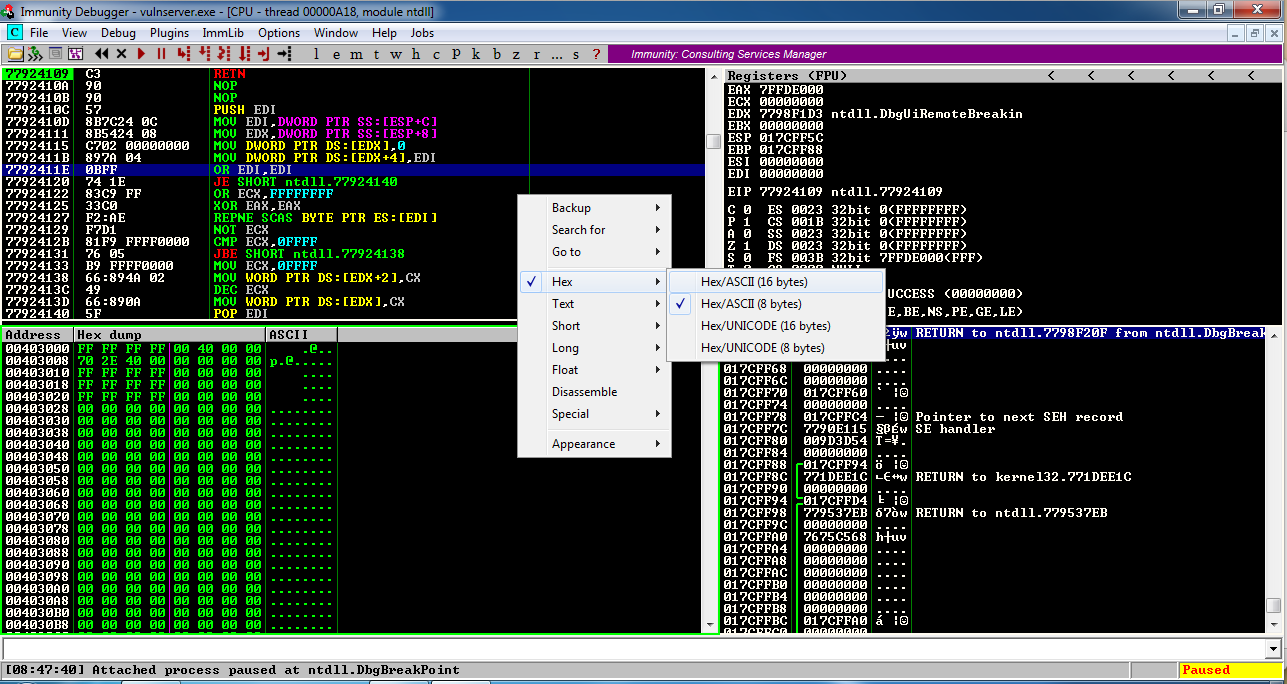1287x684 pixels.
Task: Pause execution with red pause icon
Action: [x=160, y=54]
